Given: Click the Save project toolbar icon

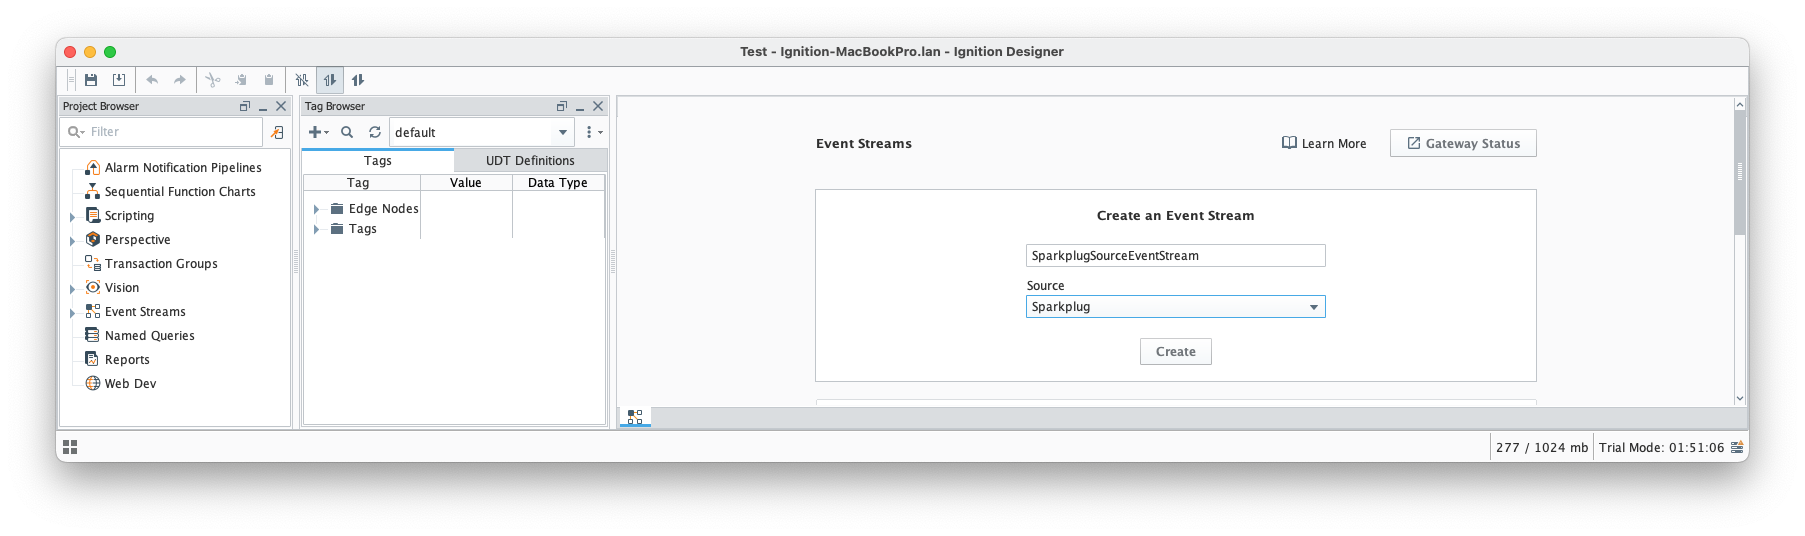Looking at the screenshot, I should [91, 80].
